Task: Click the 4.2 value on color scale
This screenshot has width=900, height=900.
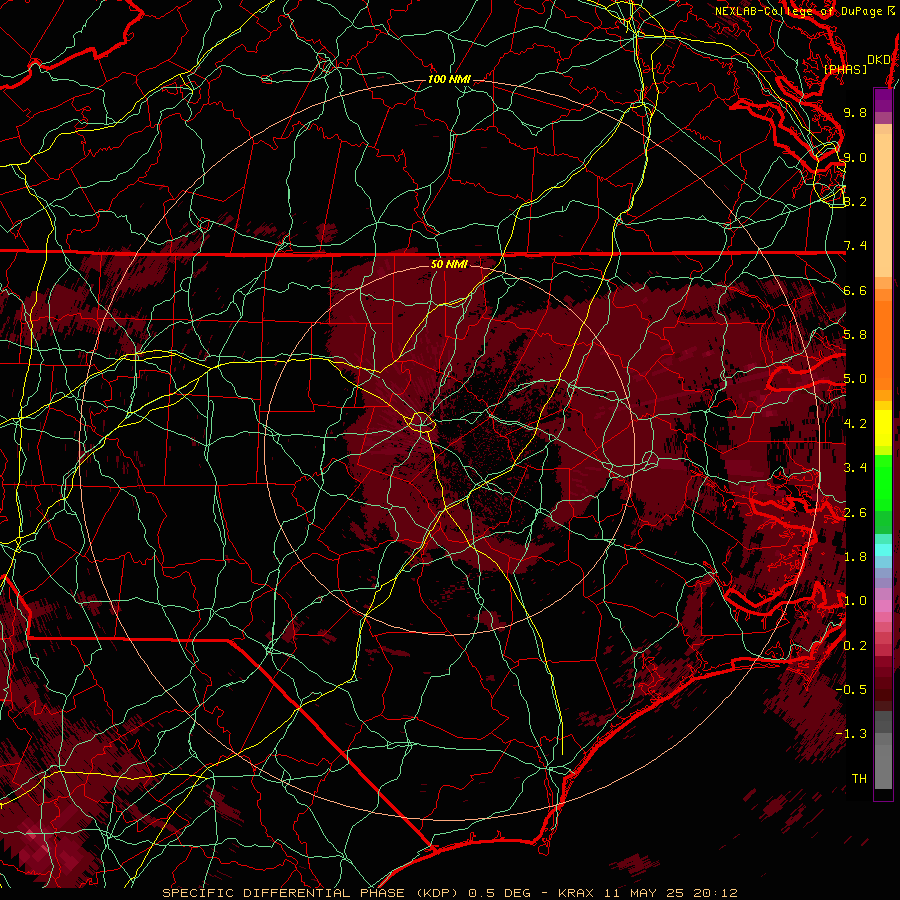Action: tap(855, 424)
